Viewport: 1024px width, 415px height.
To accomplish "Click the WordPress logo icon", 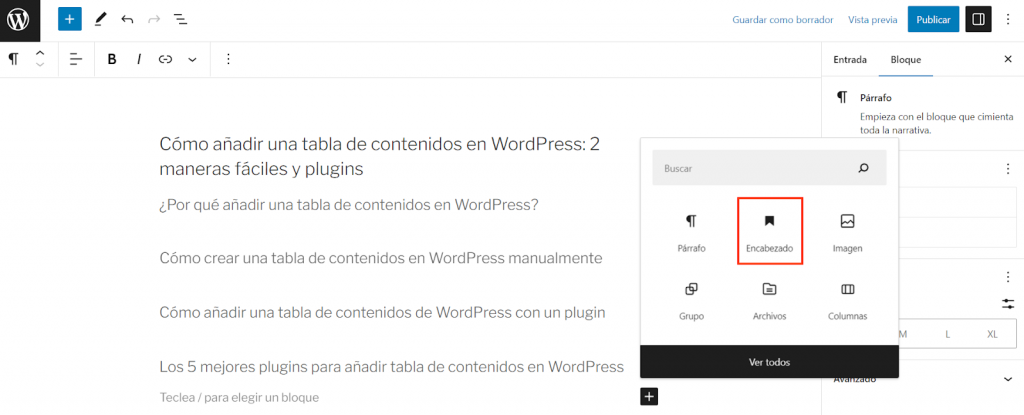I will pos(19,19).
